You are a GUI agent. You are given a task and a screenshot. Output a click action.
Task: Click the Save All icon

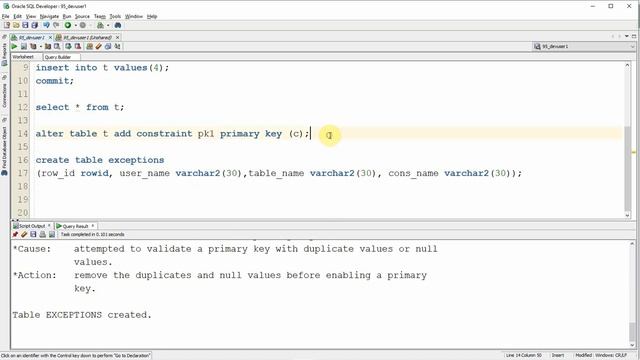[x=35, y=25]
